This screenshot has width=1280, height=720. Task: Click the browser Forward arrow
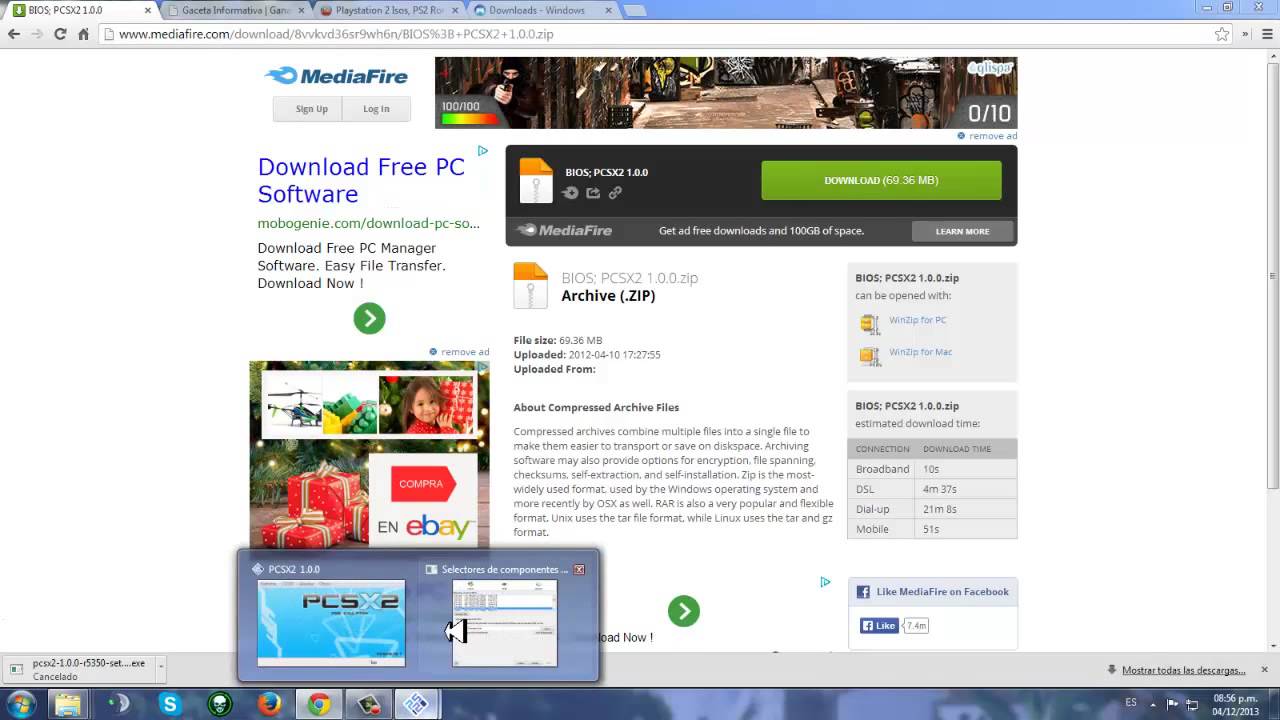pyautogui.click(x=37, y=34)
